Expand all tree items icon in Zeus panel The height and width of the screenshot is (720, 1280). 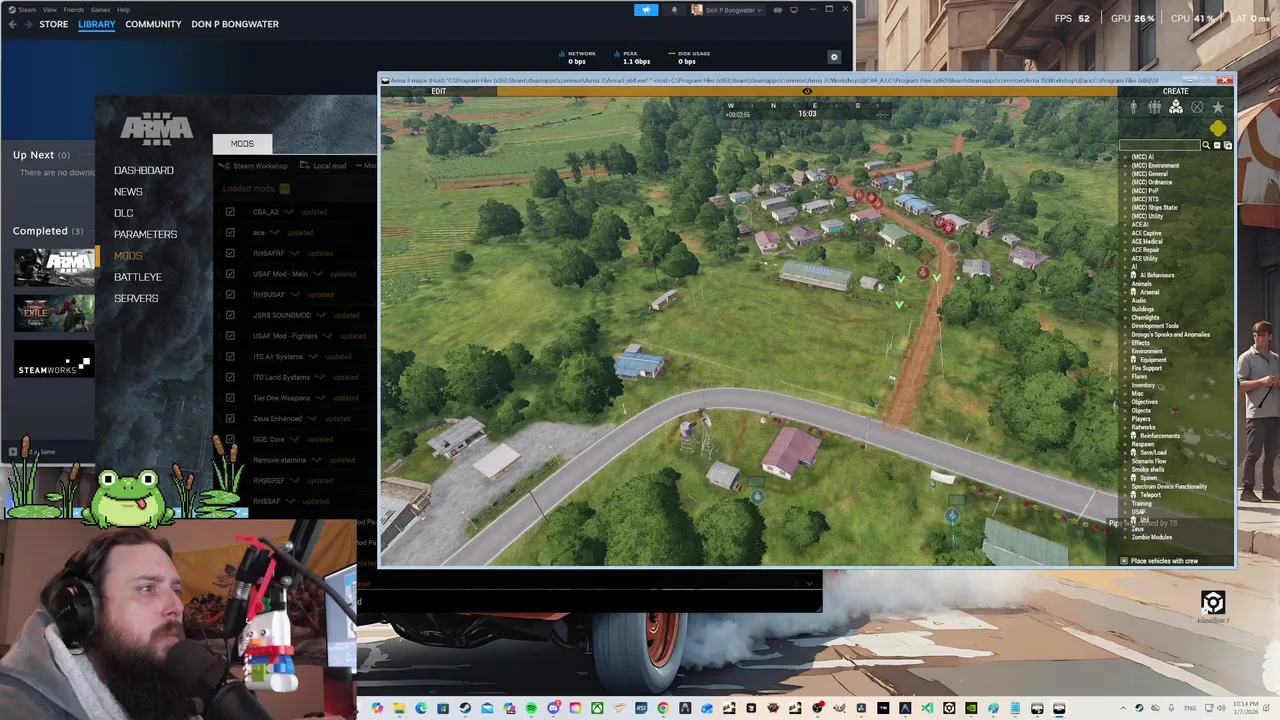tap(1228, 145)
